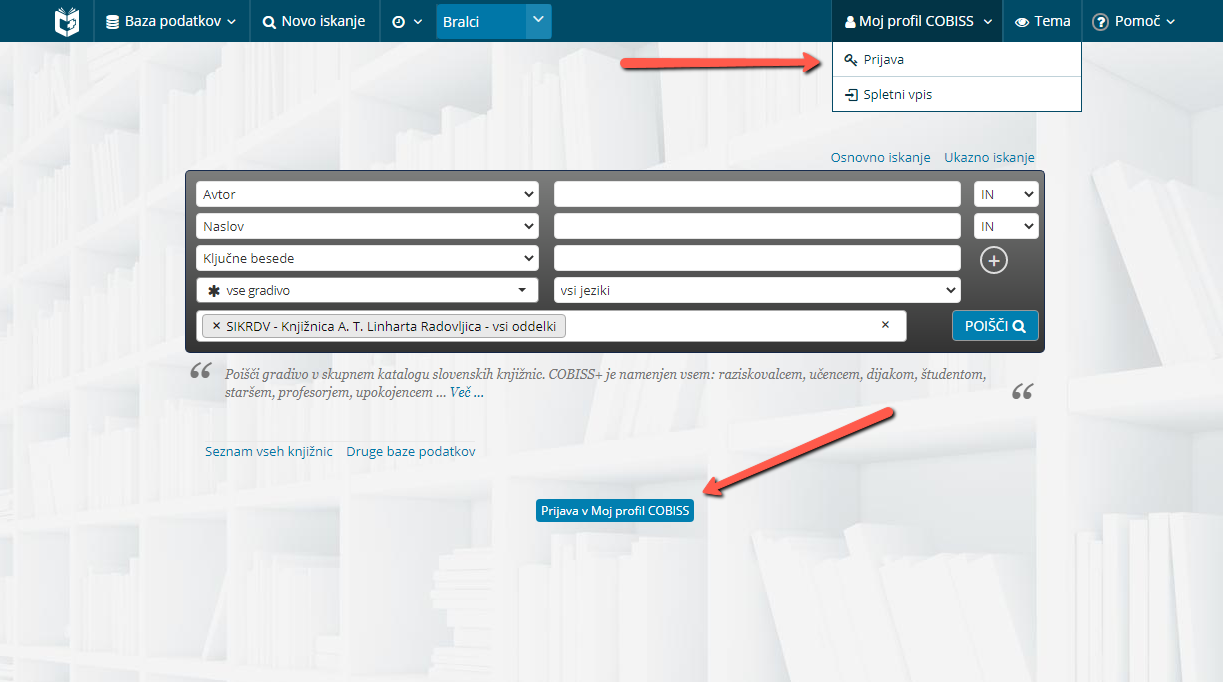Open the Več ... link
This screenshot has height=682, width=1223.
(465, 392)
